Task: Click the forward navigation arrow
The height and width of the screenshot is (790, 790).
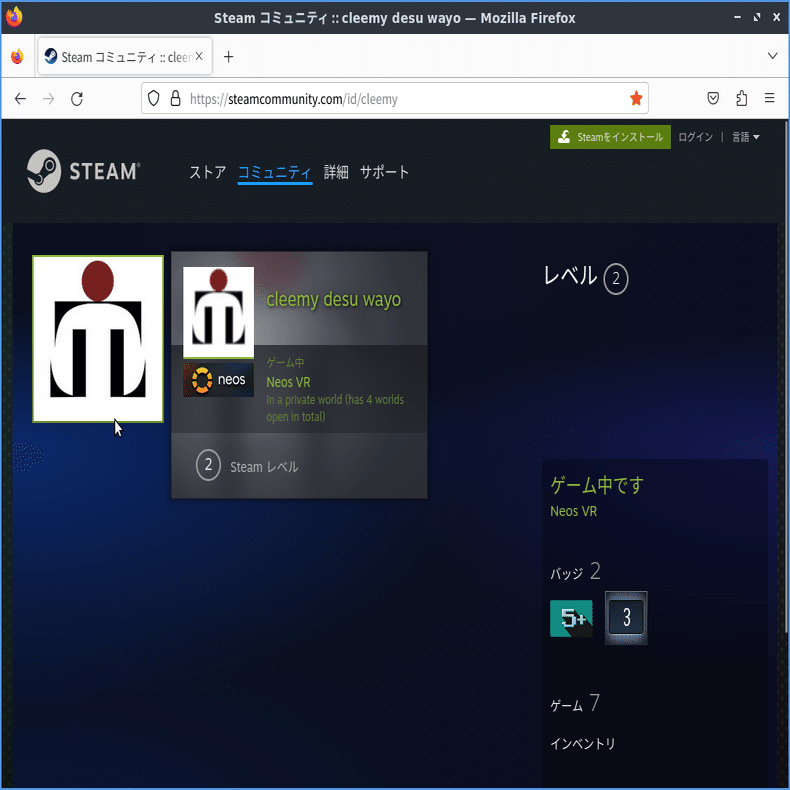Action: click(x=48, y=99)
